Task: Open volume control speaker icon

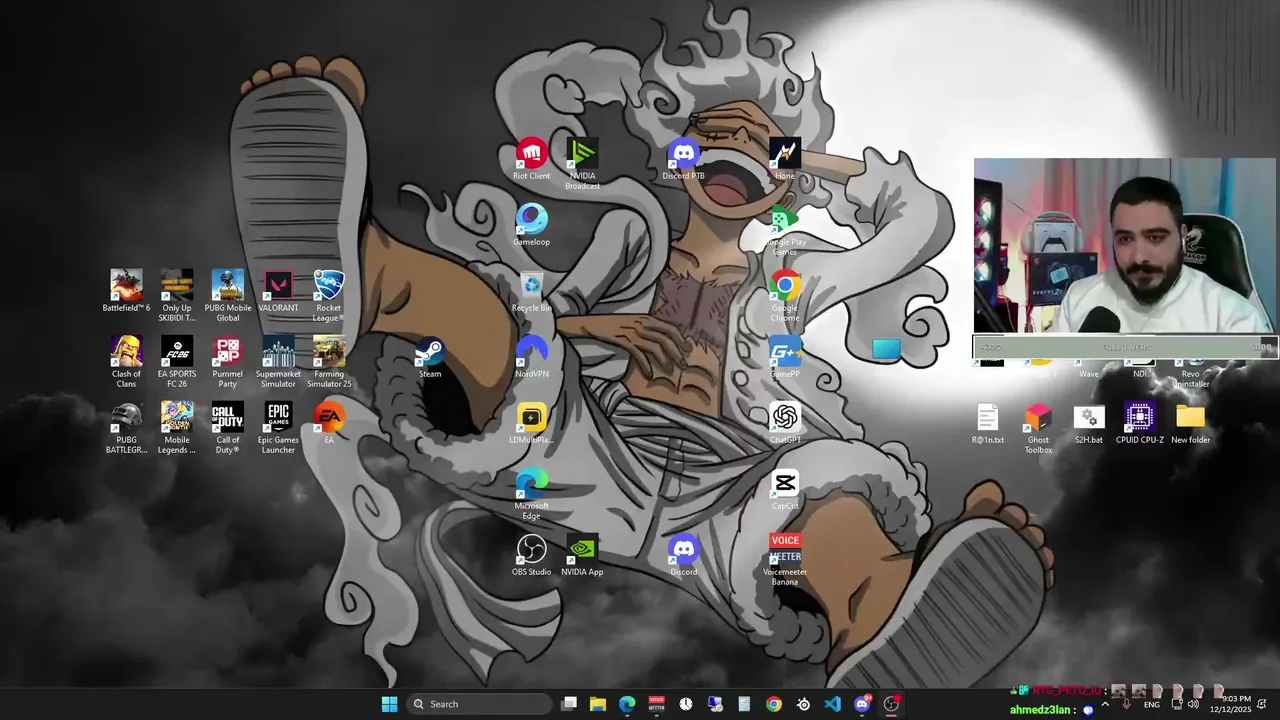Action: [1193, 704]
